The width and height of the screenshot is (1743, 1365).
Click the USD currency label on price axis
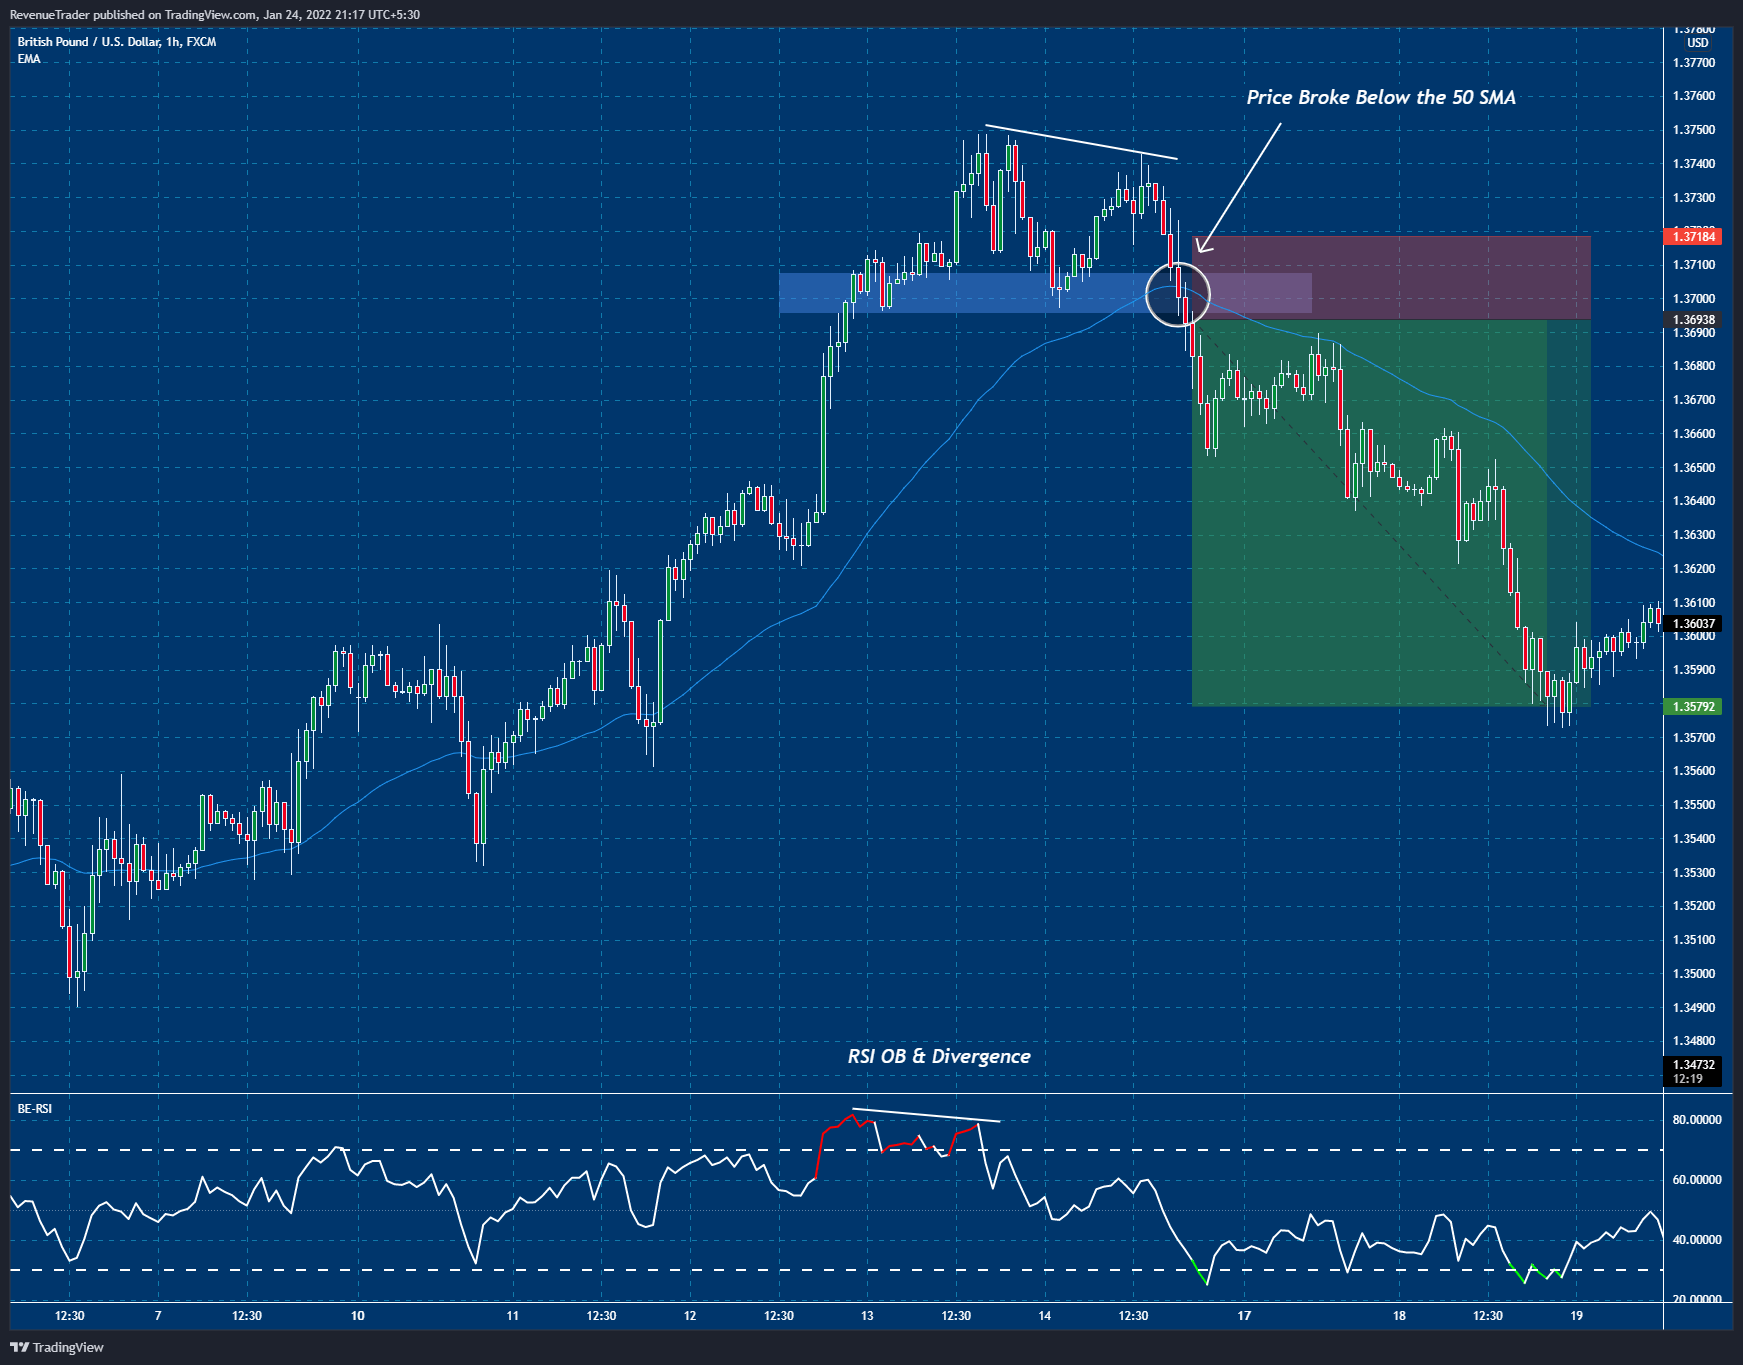pos(1697,43)
